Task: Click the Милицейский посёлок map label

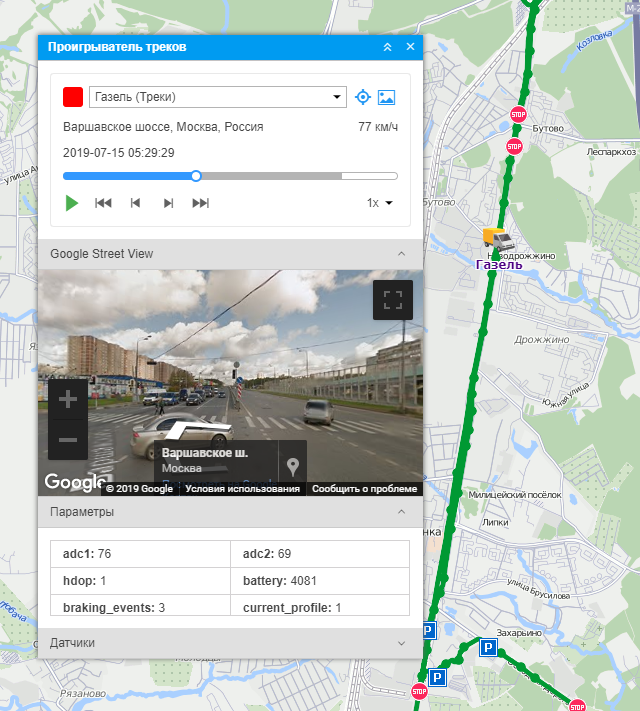Action: tap(515, 495)
